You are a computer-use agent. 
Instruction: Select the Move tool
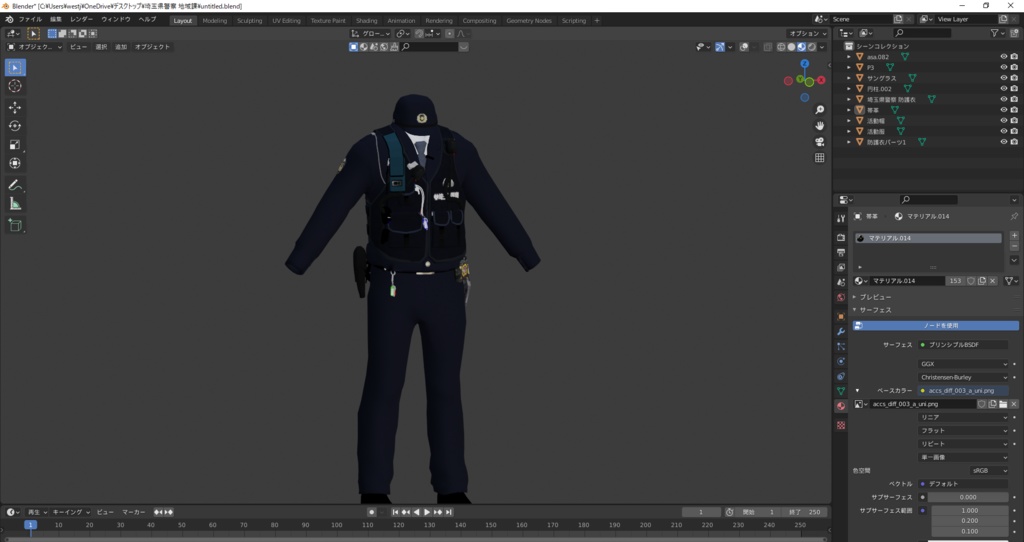click(15, 107)
